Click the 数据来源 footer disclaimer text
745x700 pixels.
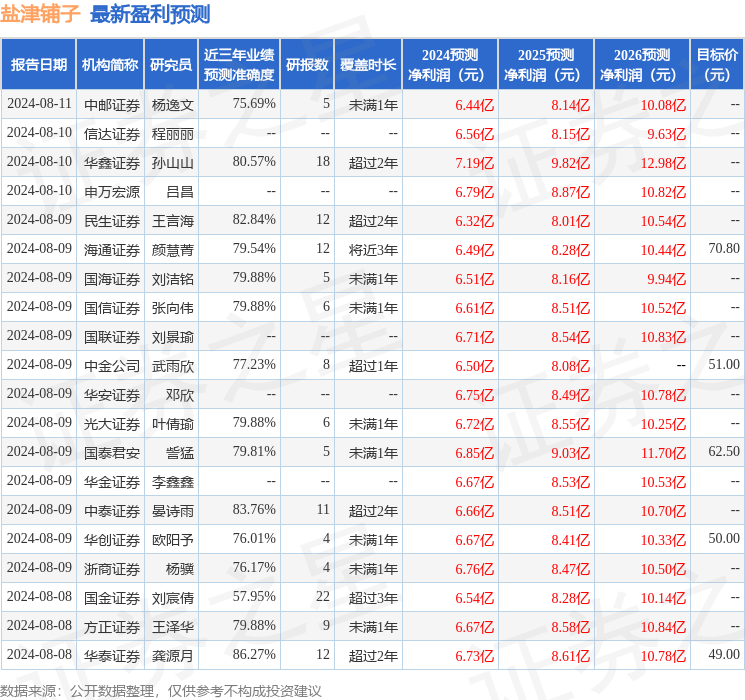[x=161, y=690]
